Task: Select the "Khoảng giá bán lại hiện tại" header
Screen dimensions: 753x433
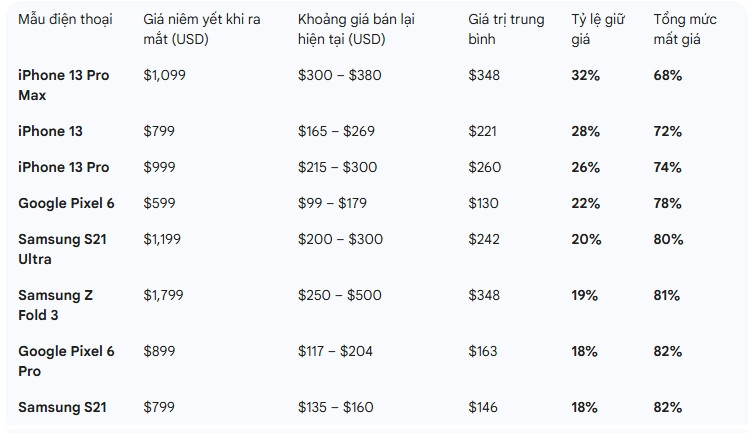Action: click(x=356, y=29)
